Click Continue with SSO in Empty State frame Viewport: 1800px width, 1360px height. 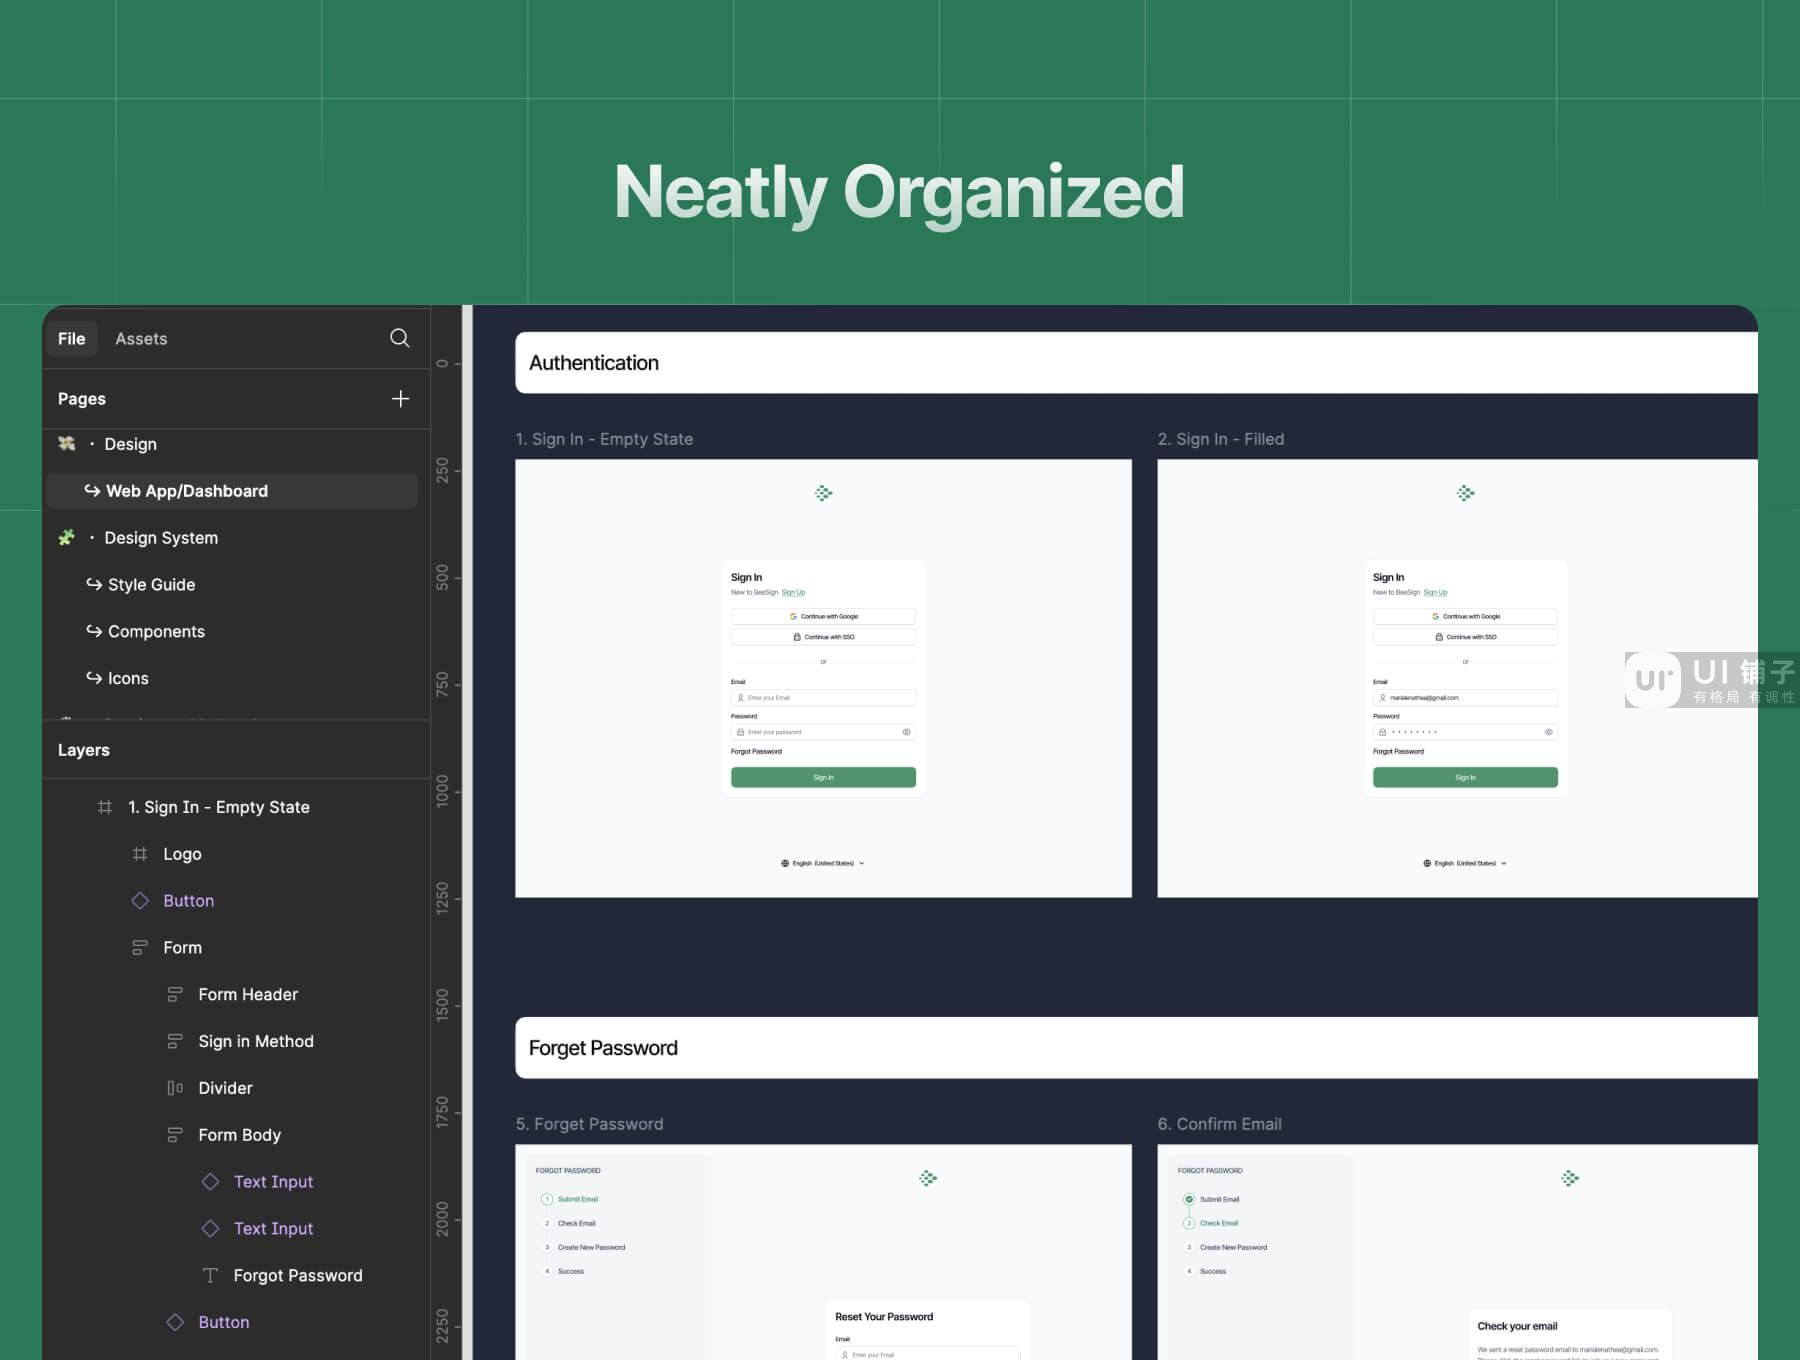(823, 637)
